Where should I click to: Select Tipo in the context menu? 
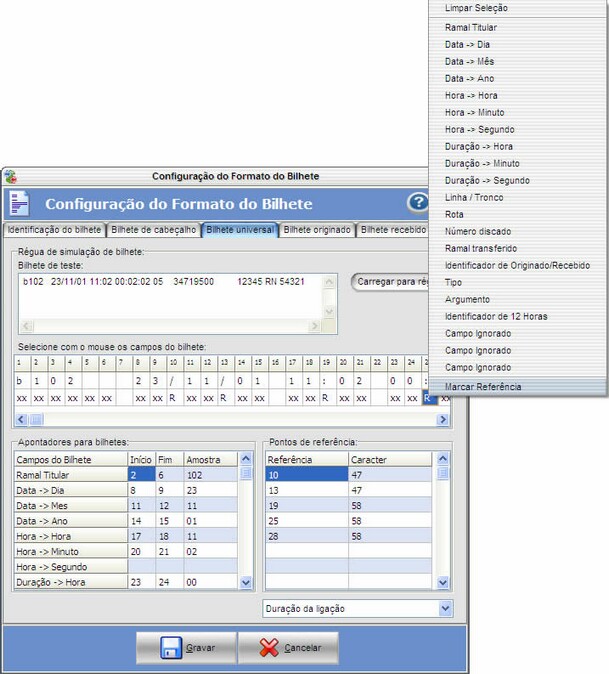pos(453,282)
